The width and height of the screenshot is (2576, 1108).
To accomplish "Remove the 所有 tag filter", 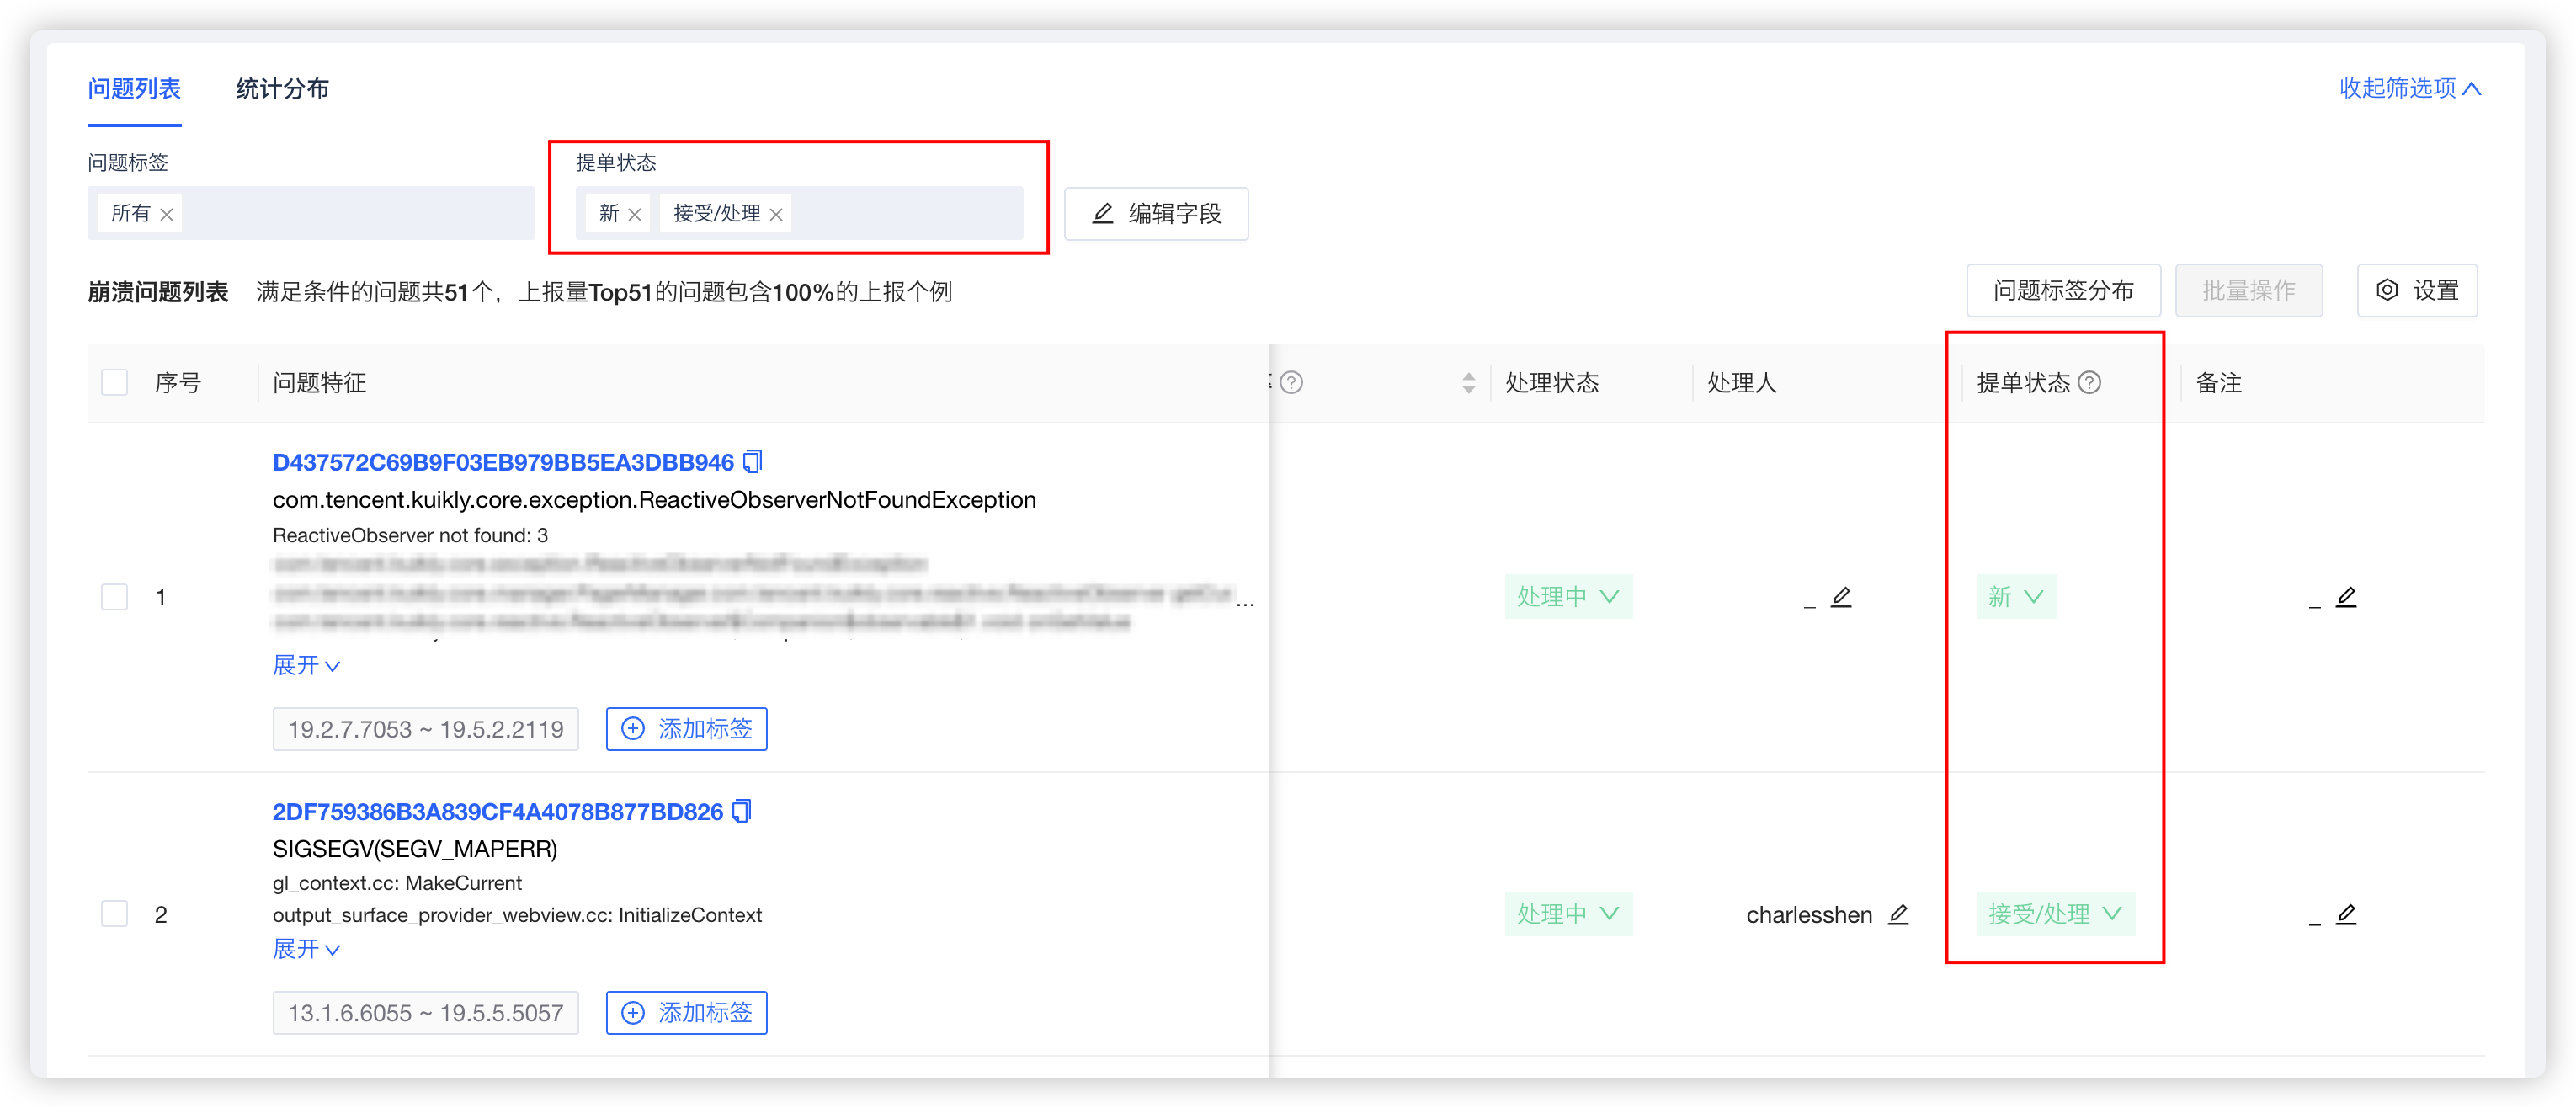I will pos(167,214).
